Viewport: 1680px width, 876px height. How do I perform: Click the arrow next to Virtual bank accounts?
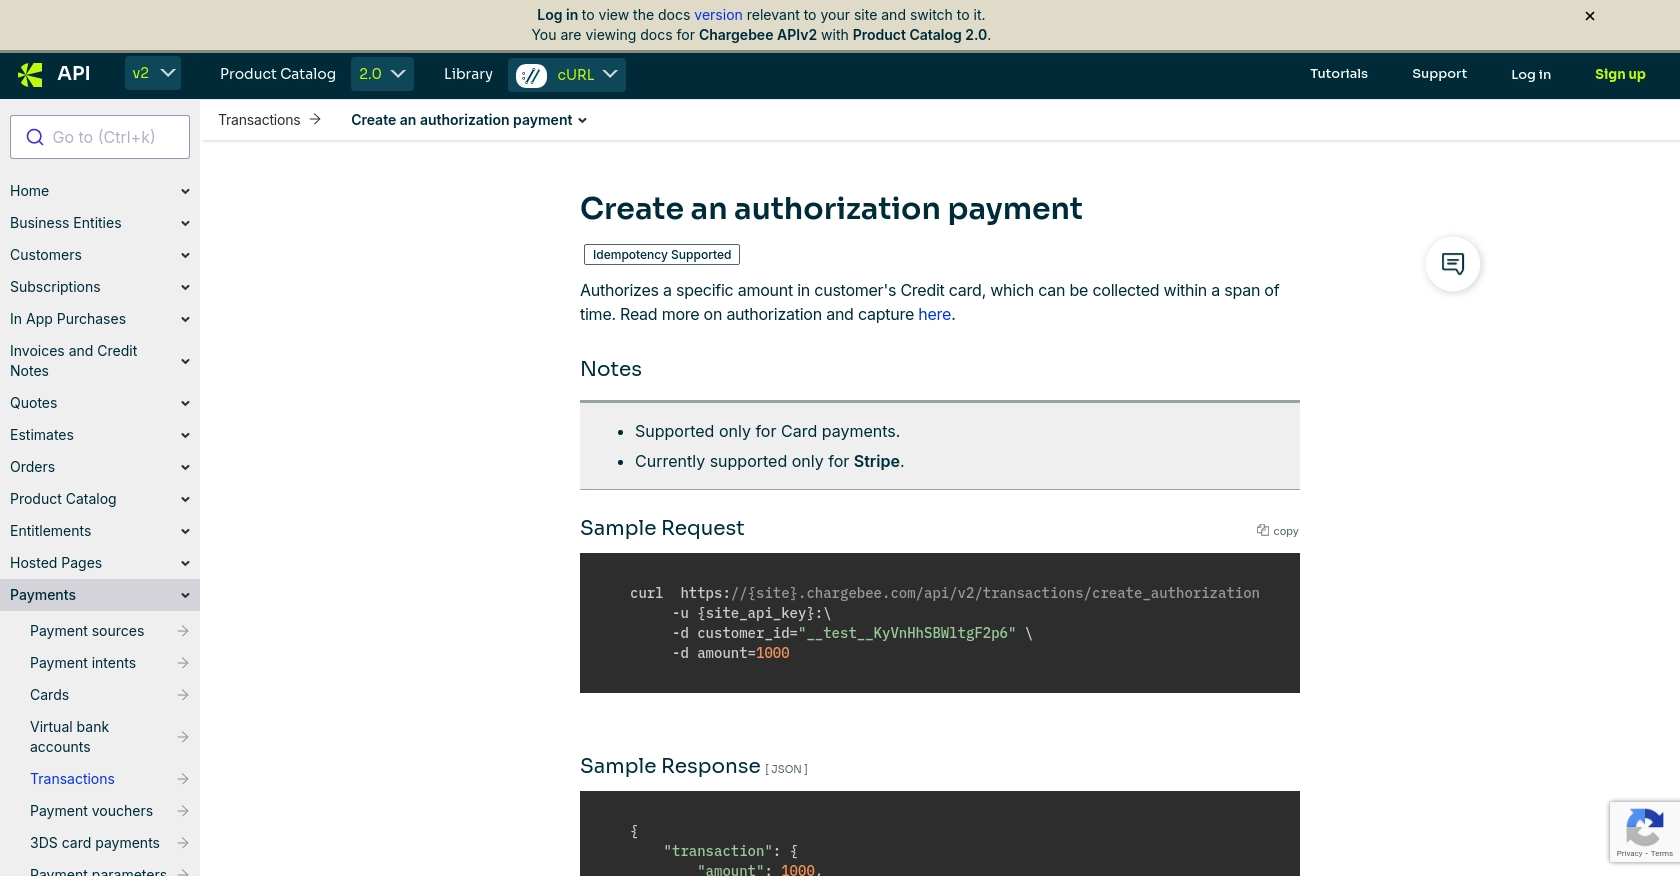click(183, 737)
